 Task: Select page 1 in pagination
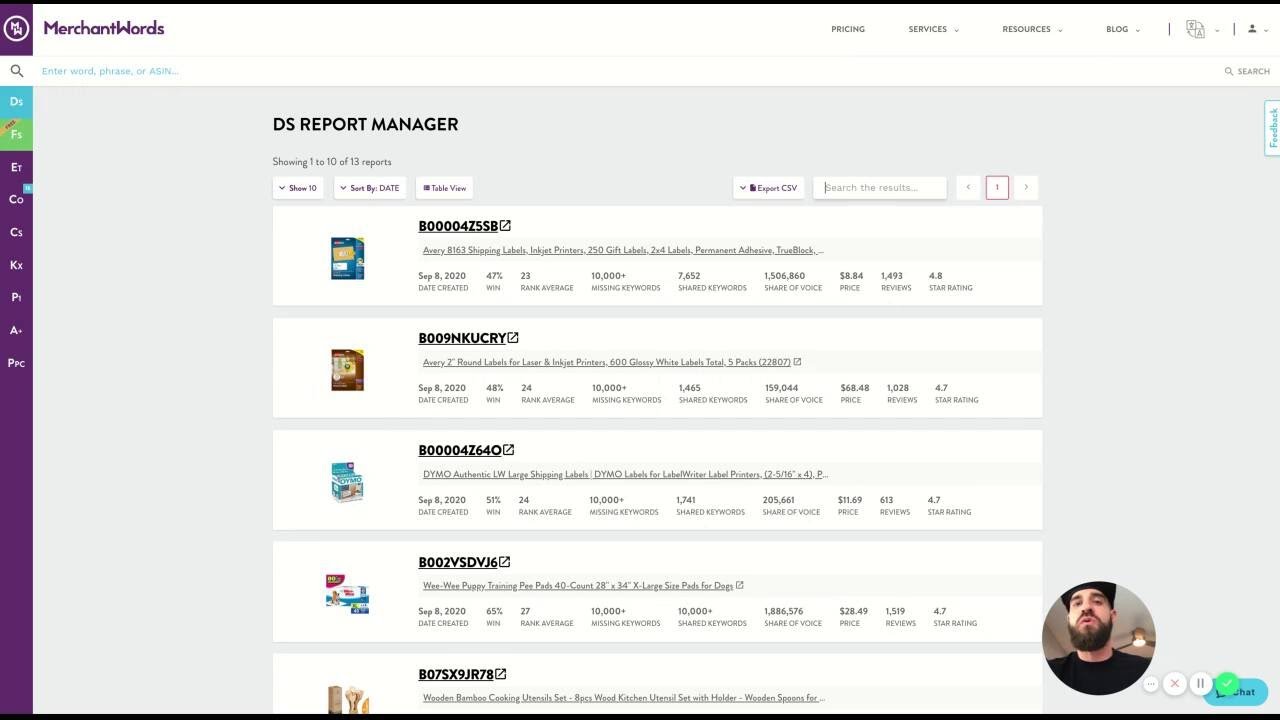[997, 188]
